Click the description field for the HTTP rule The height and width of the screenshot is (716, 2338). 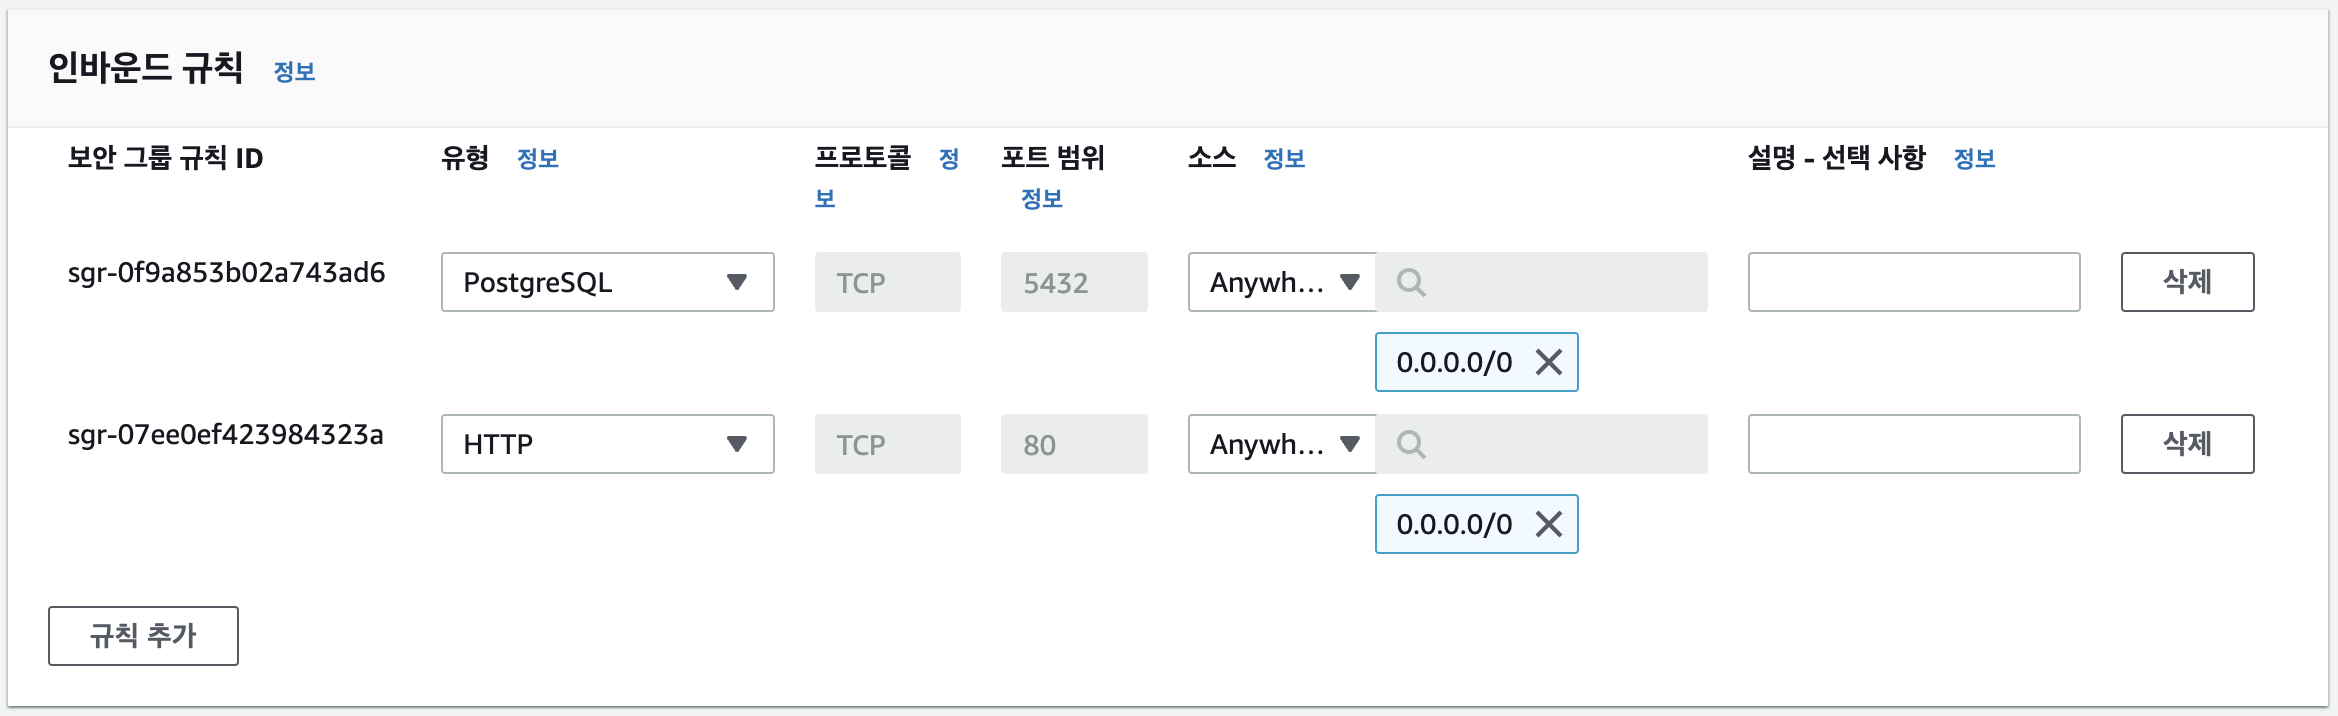pos(1914,444)
